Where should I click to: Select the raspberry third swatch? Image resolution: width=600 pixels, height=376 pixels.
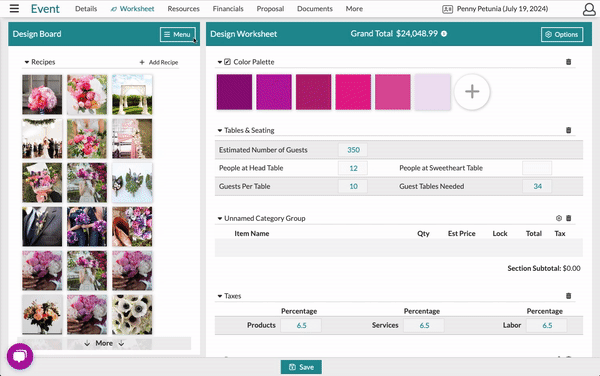pos(313,92)
